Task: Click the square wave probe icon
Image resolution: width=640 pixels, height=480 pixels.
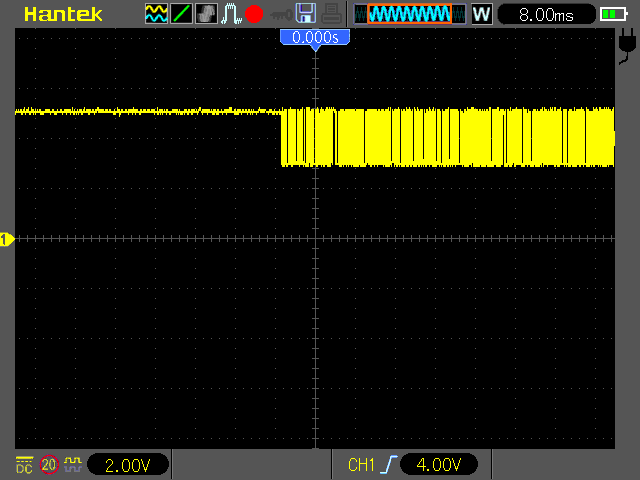Action: tap(73, 464)
